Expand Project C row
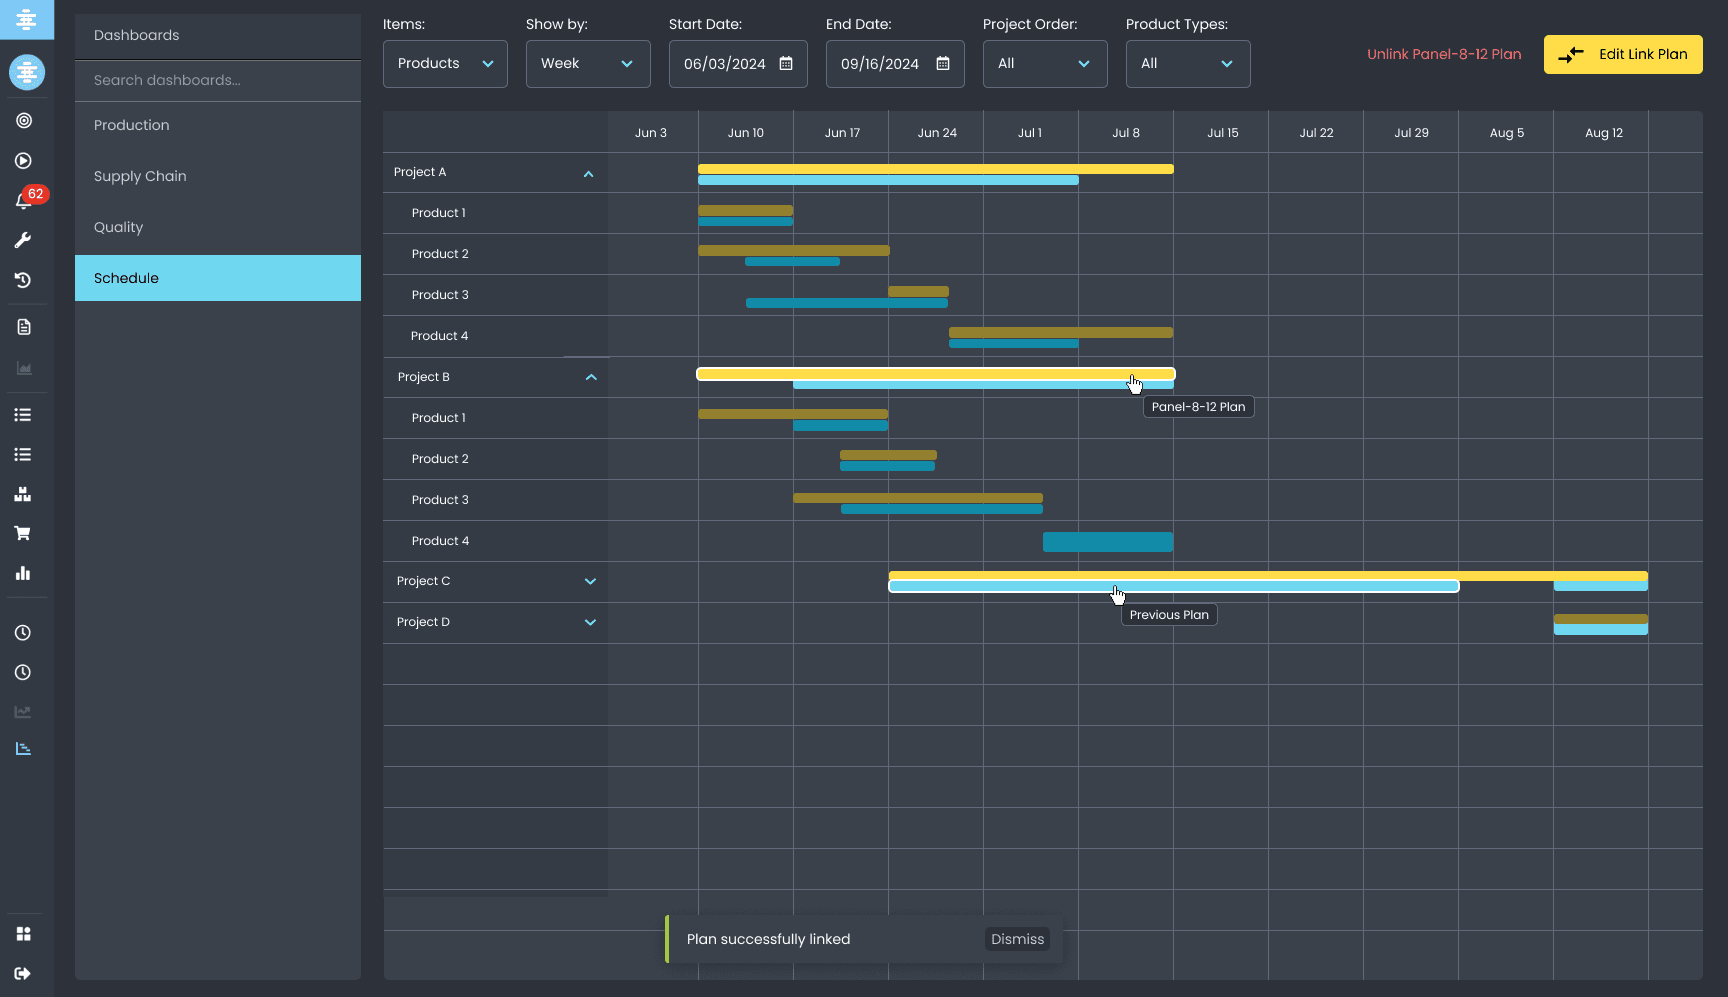 (590, 581)
